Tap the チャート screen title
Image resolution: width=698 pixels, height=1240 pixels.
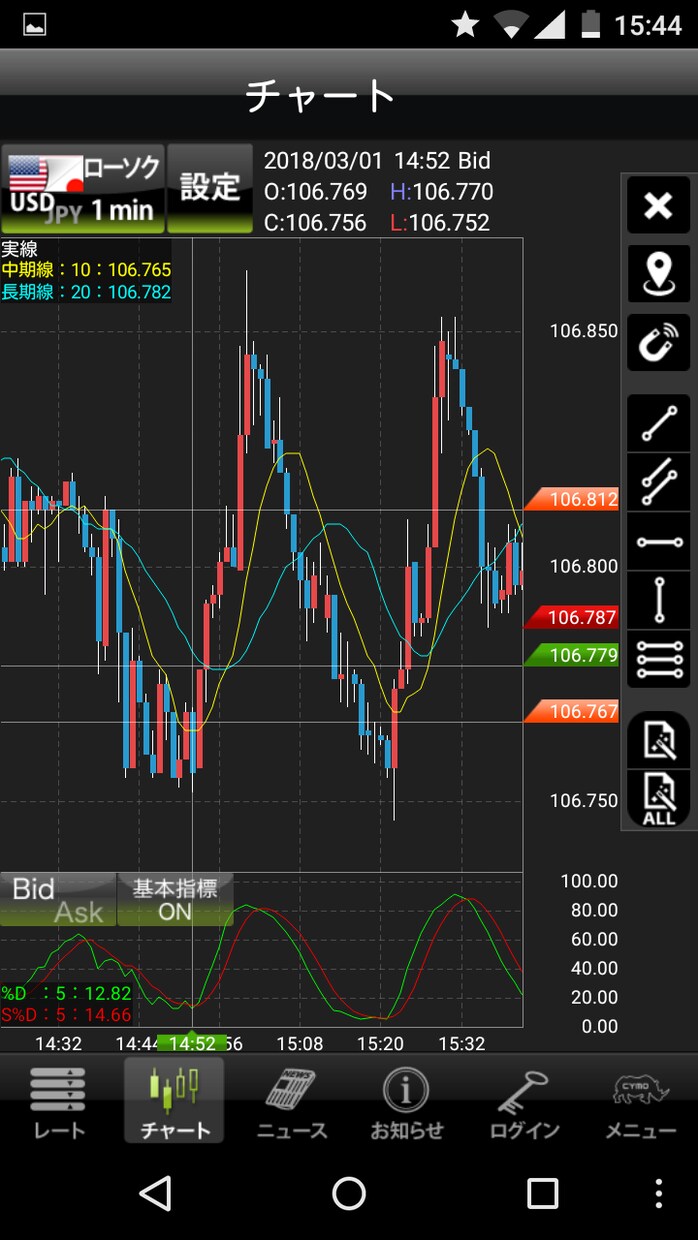[320, 96]
